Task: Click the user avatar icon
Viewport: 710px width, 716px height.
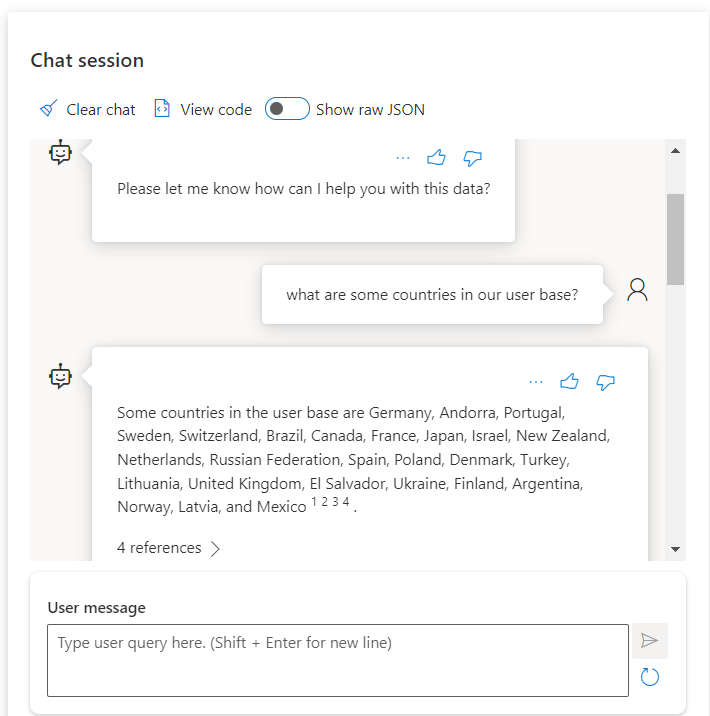Action: point(637,290)
